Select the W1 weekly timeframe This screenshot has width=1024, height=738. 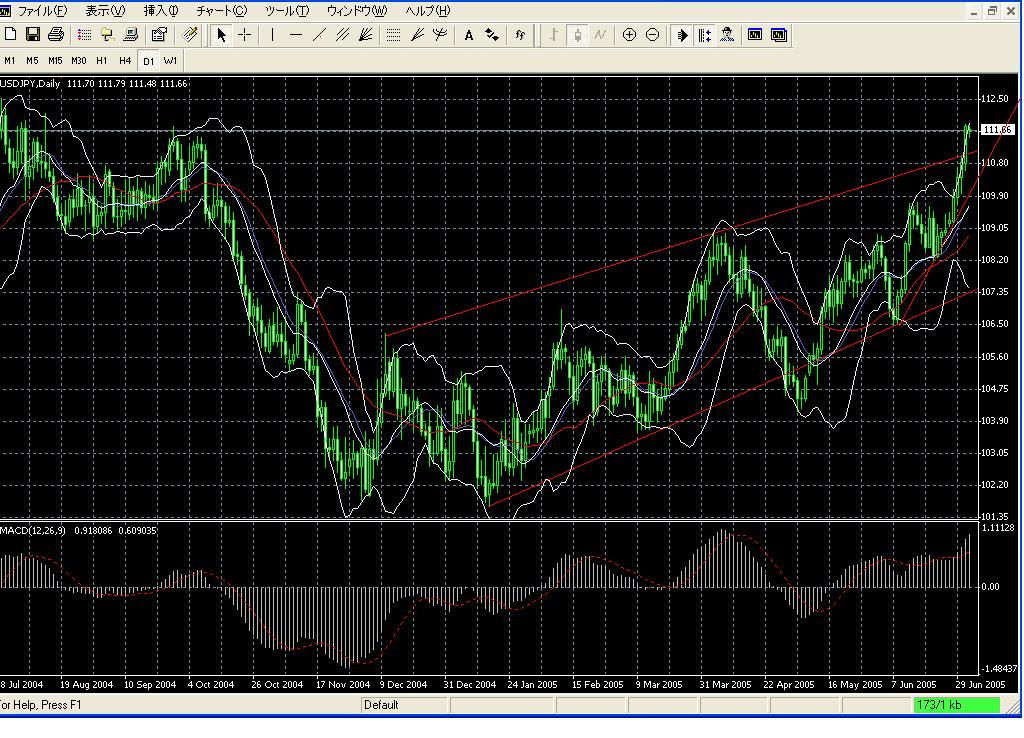pos(171,61)
